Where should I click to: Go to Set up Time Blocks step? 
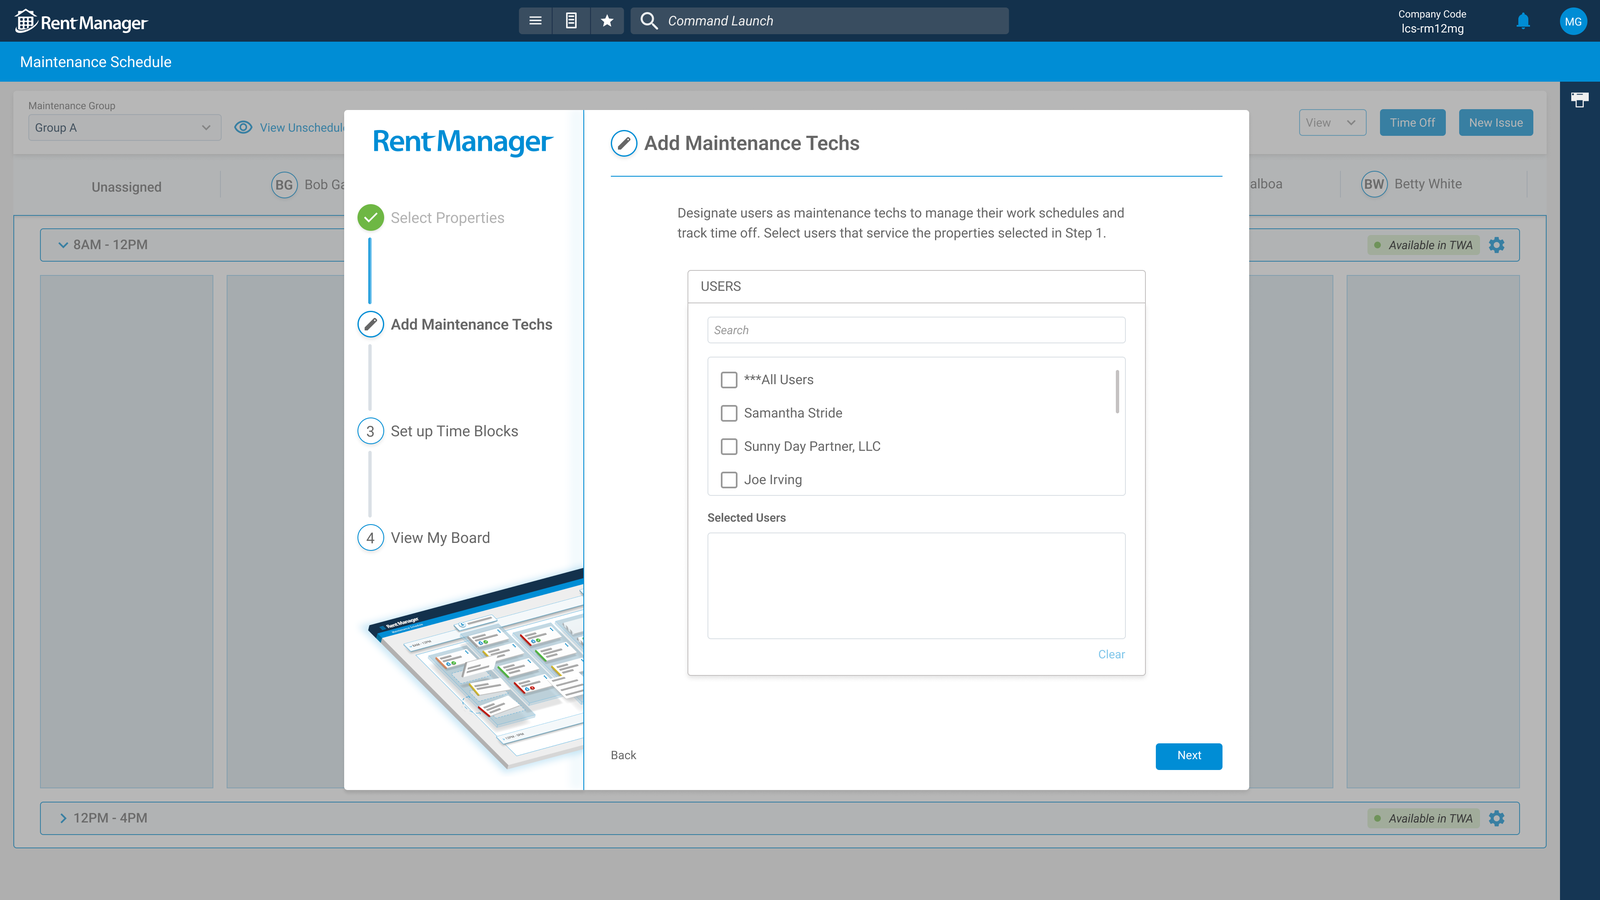(x=454, y=431)
